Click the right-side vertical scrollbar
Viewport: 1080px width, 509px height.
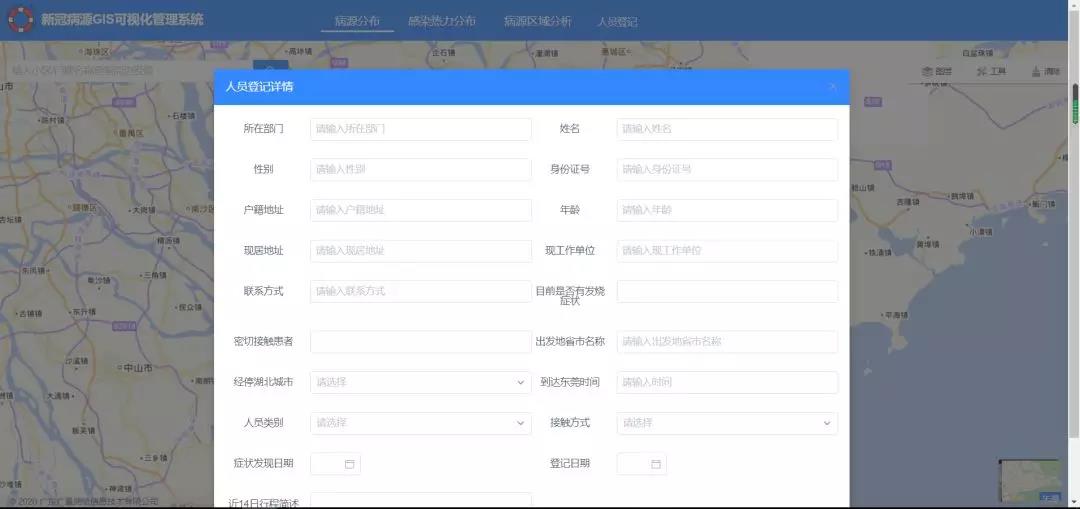[1075, 105]
